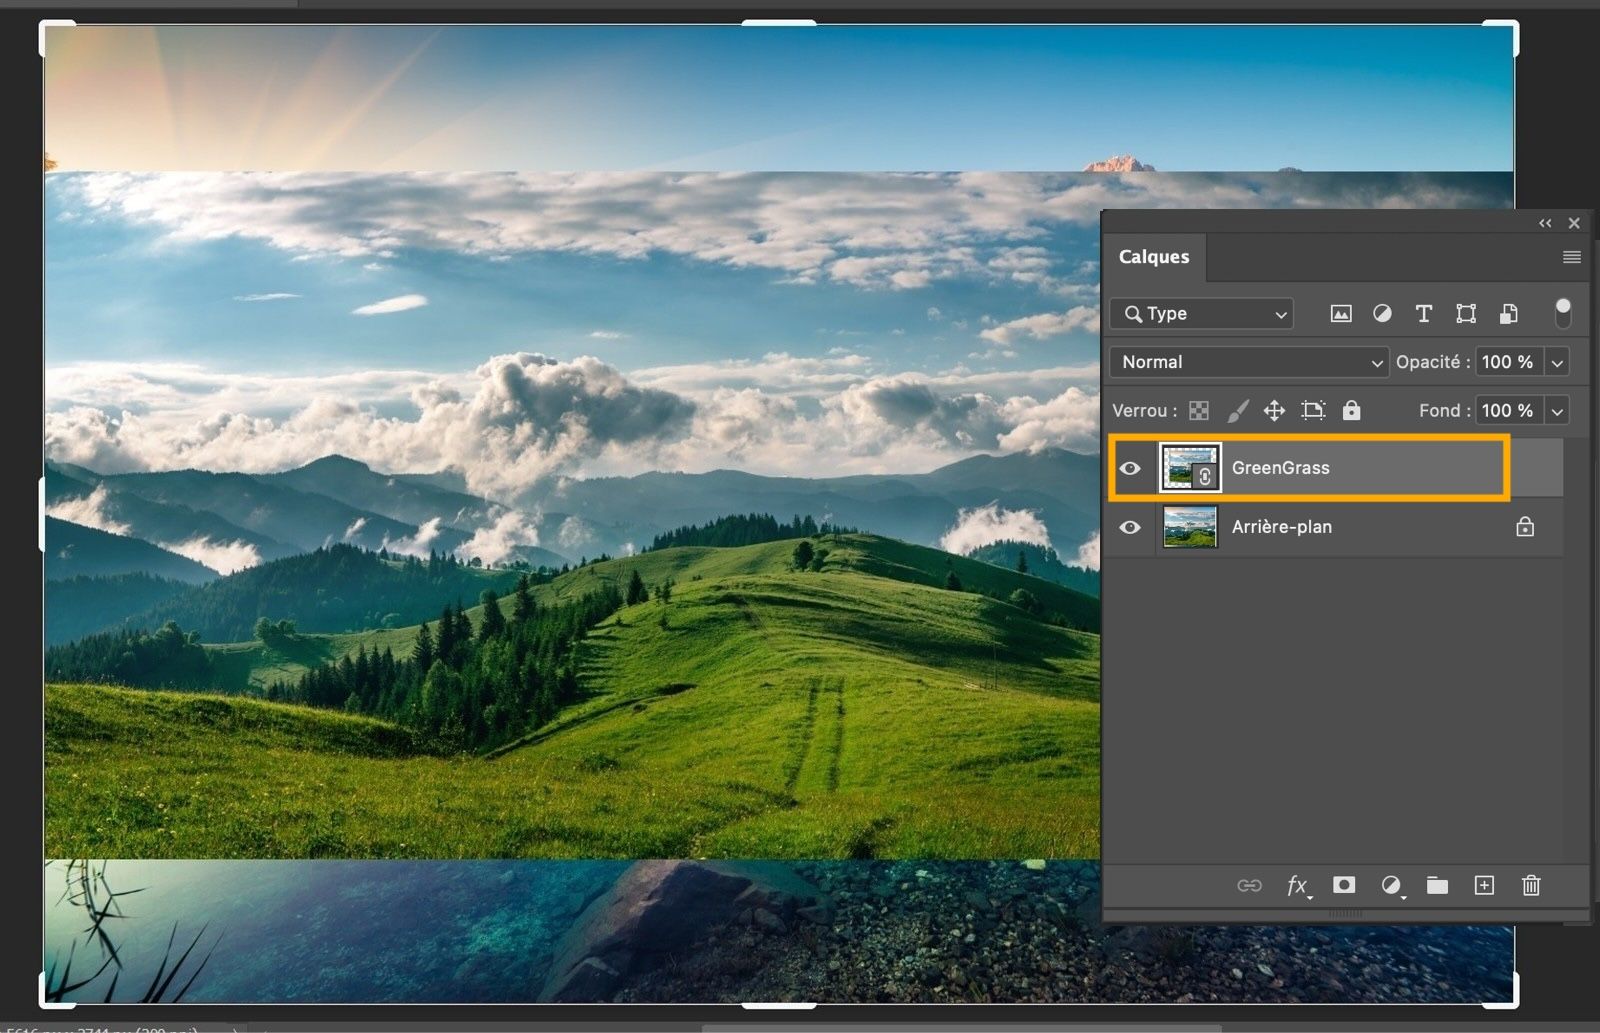Add a layer mask to GreenGrass

1344,885
